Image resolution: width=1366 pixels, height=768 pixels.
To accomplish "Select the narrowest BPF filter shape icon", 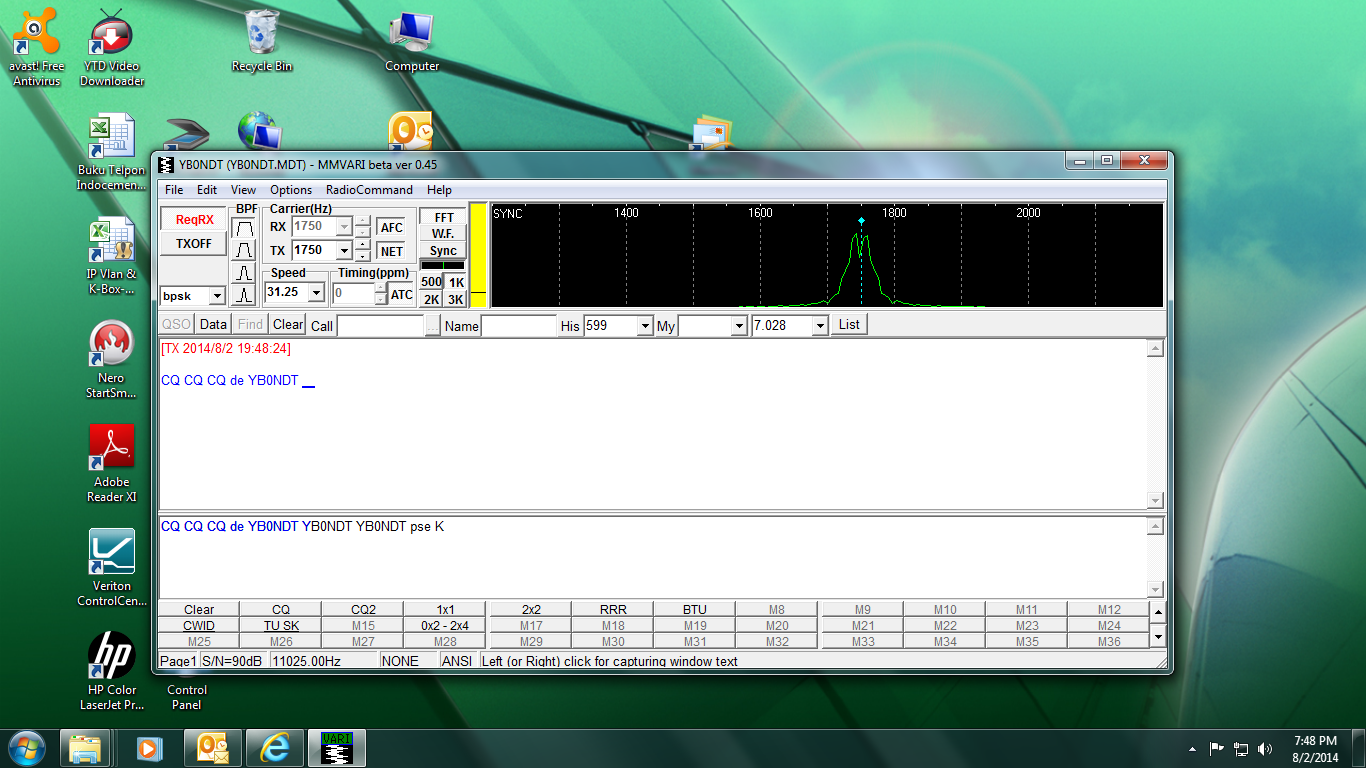I will coord(243,295).
